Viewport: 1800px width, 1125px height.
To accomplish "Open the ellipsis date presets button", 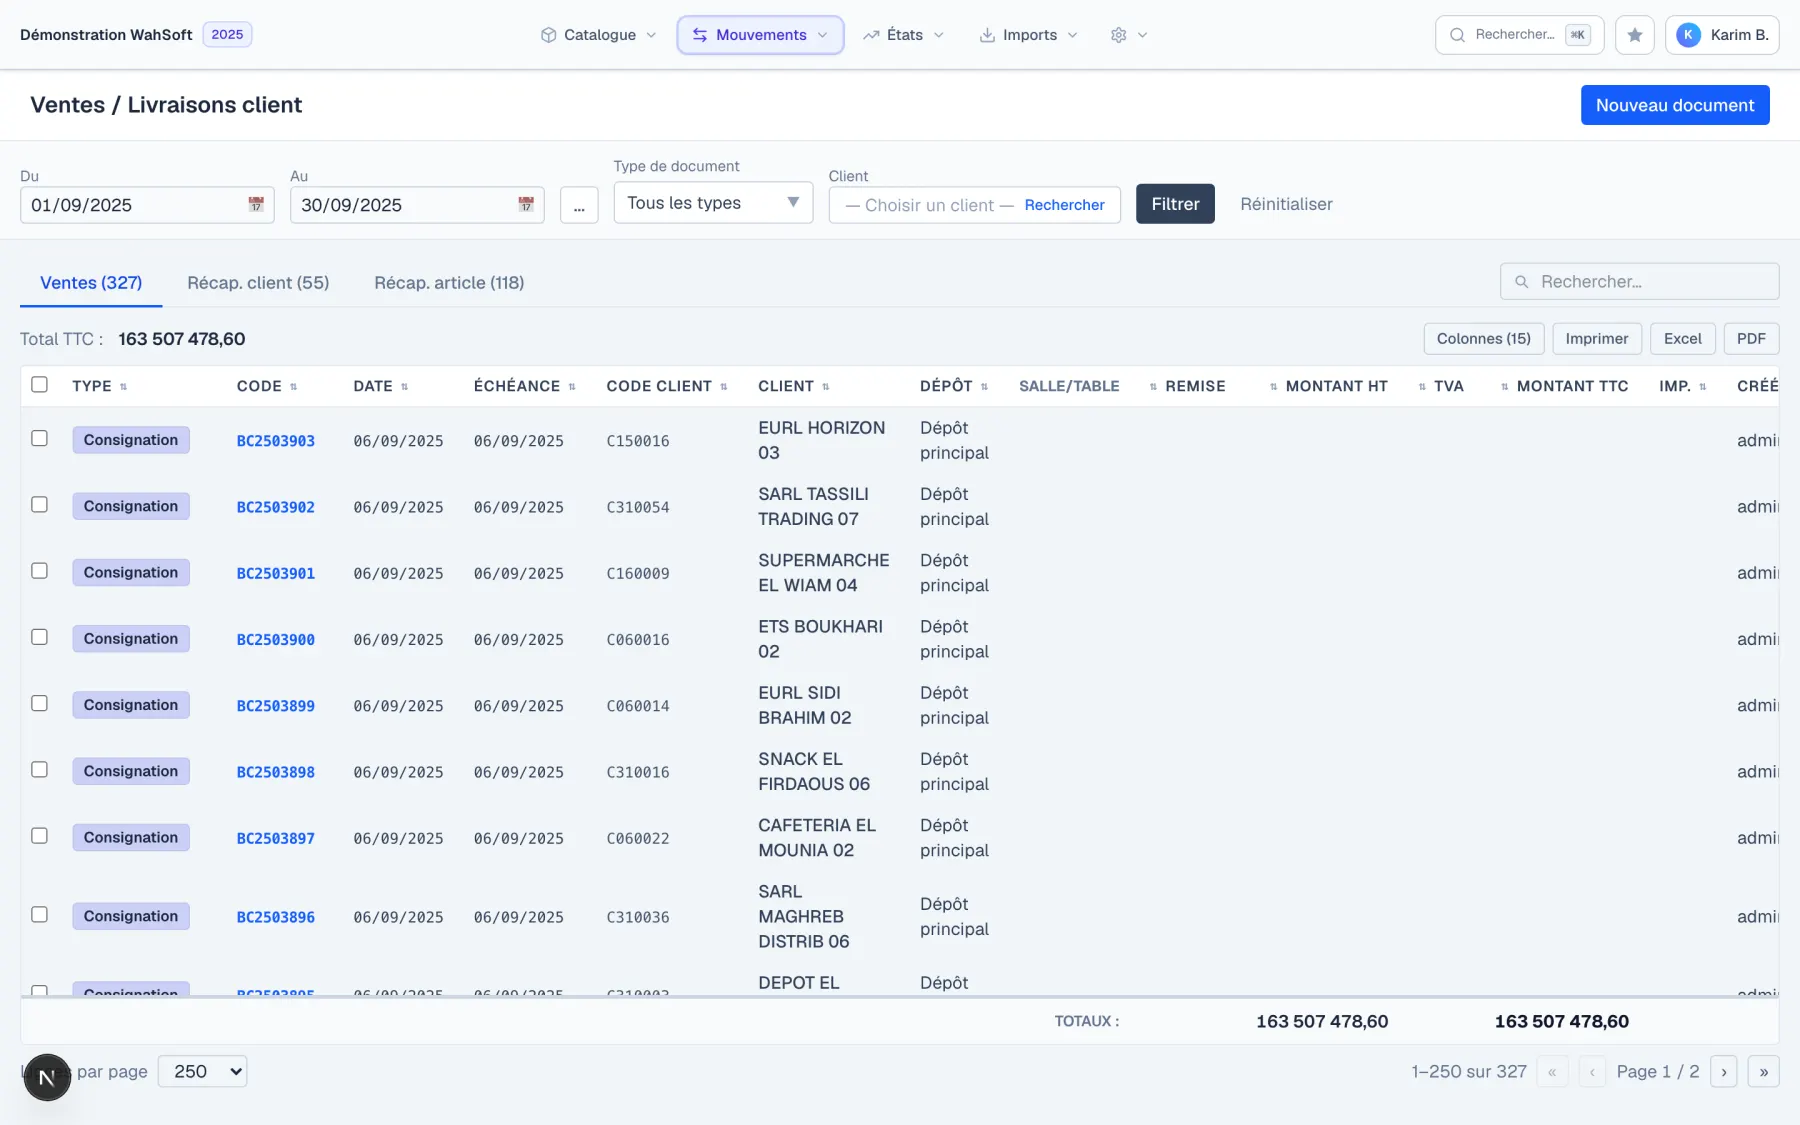I will [x=579, y=205].
